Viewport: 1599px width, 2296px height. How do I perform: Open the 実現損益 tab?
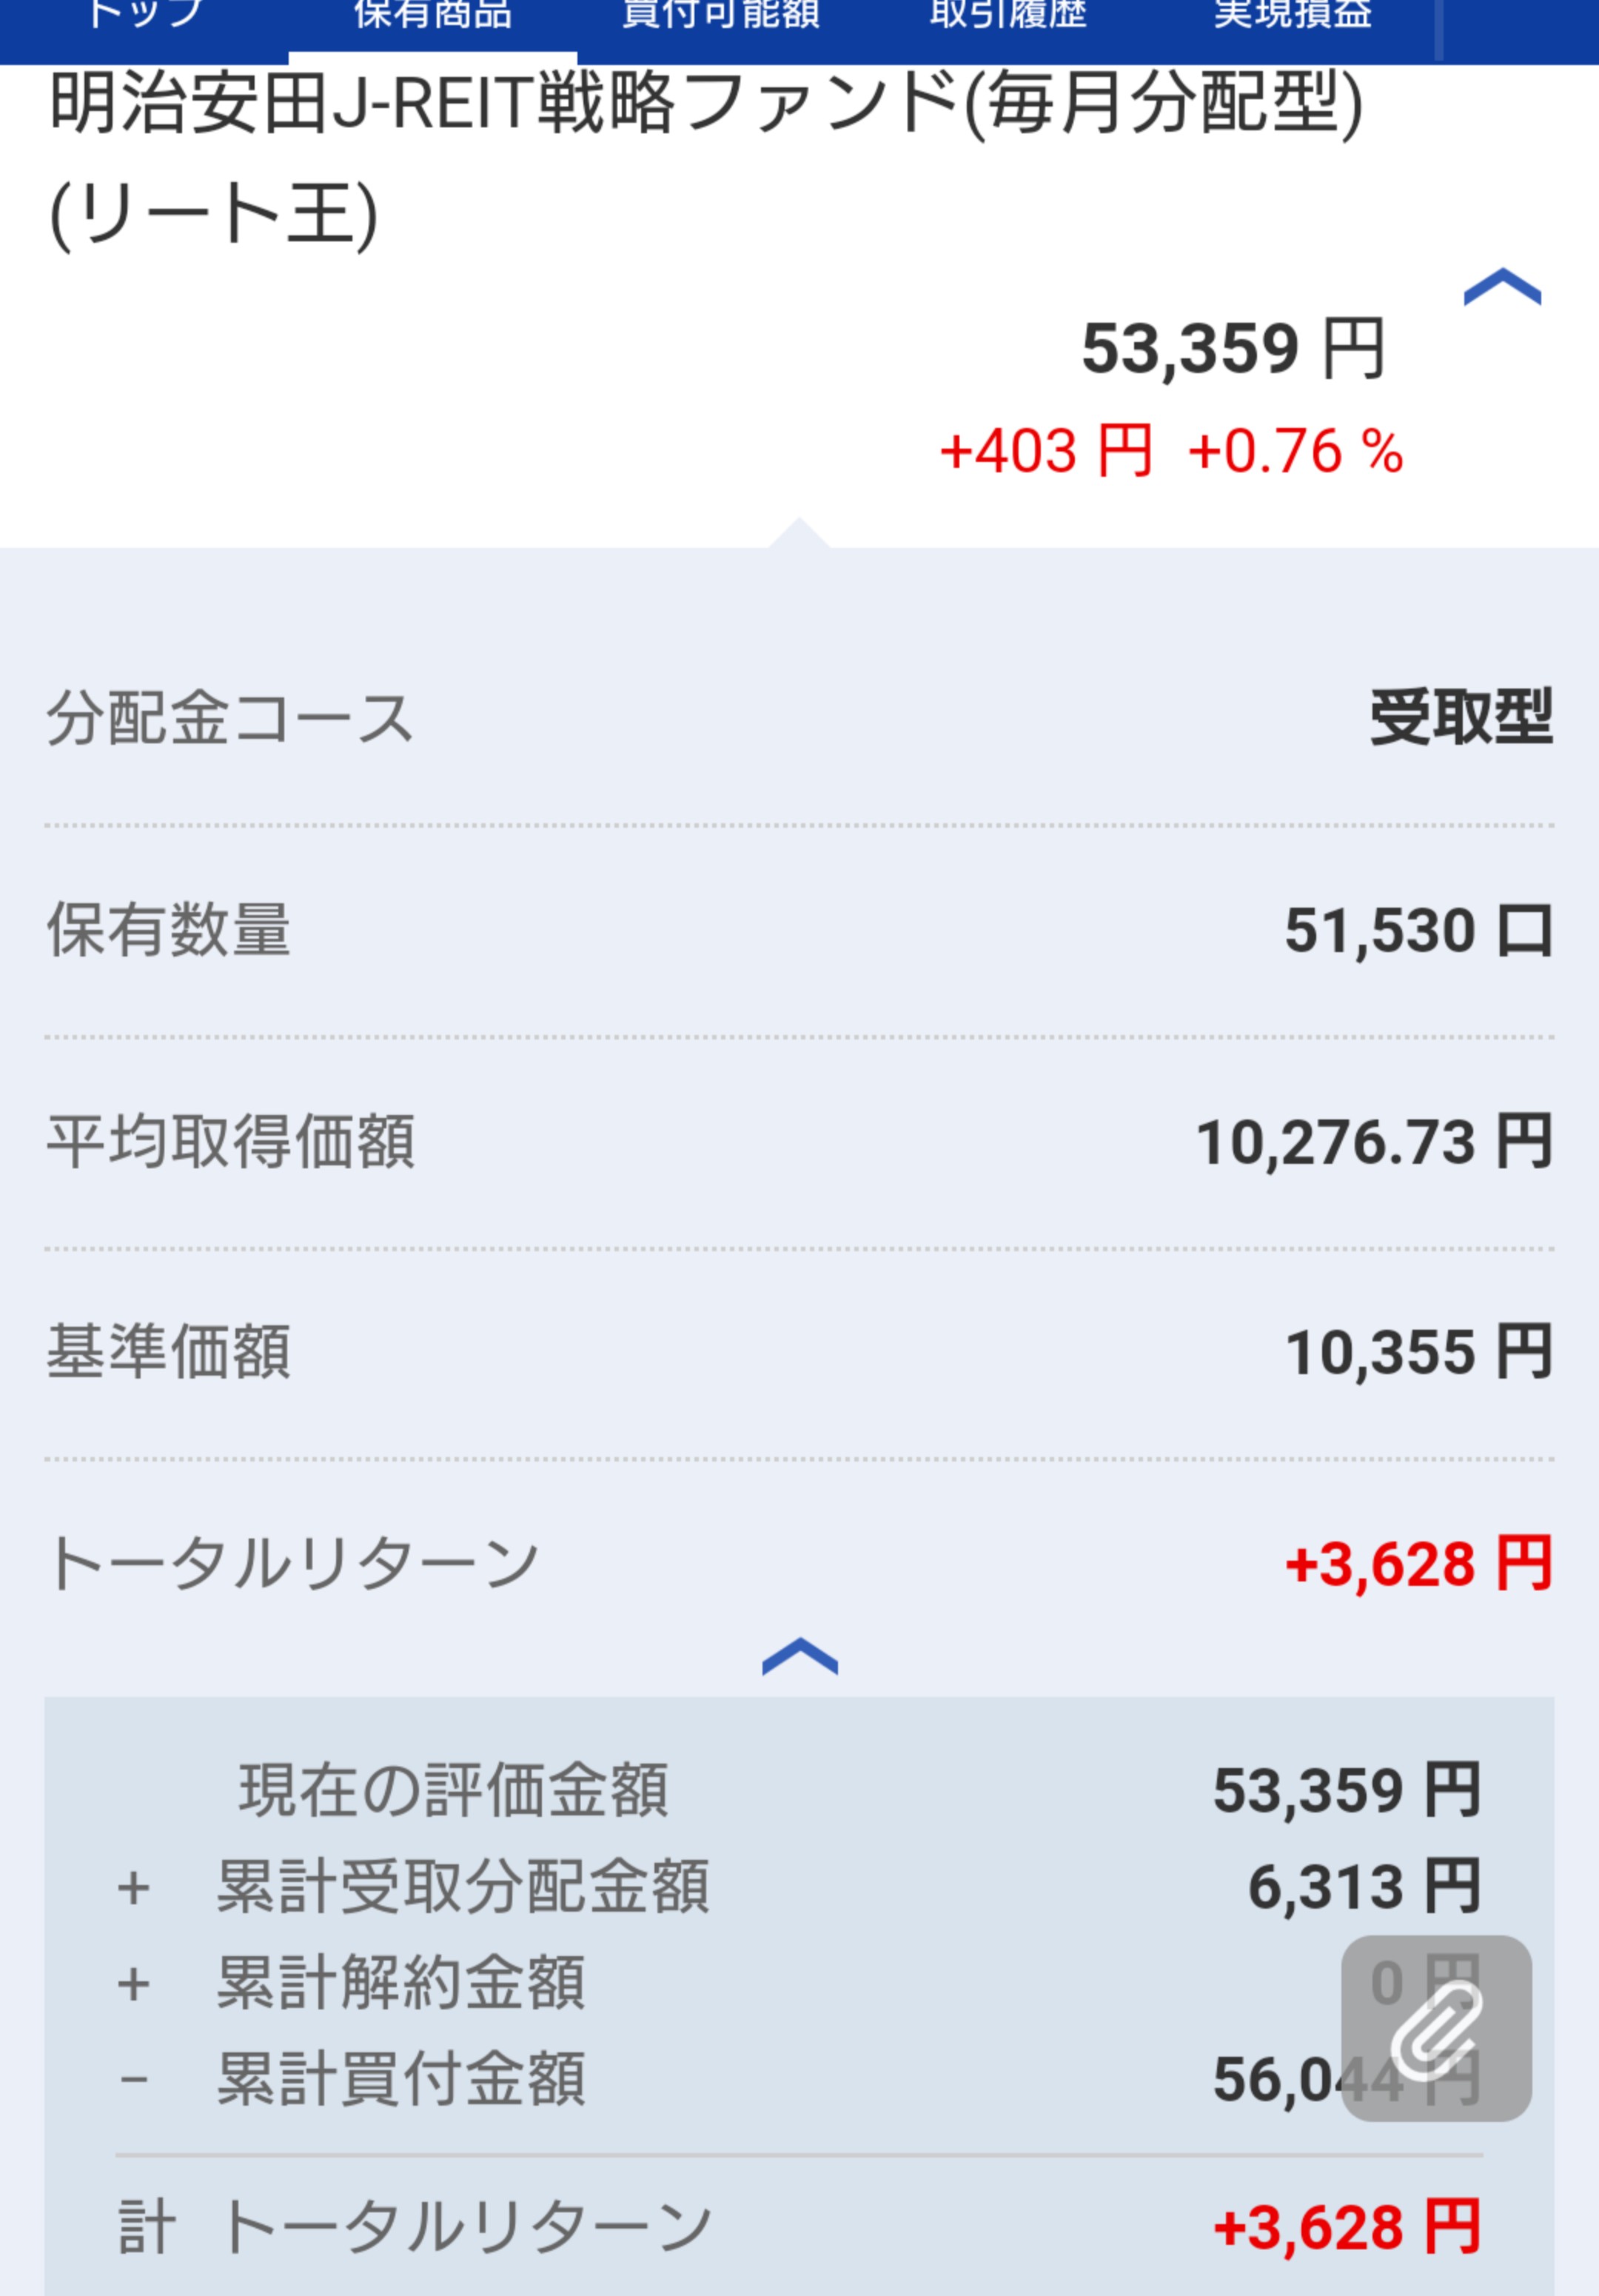(x=1292, y=16)
